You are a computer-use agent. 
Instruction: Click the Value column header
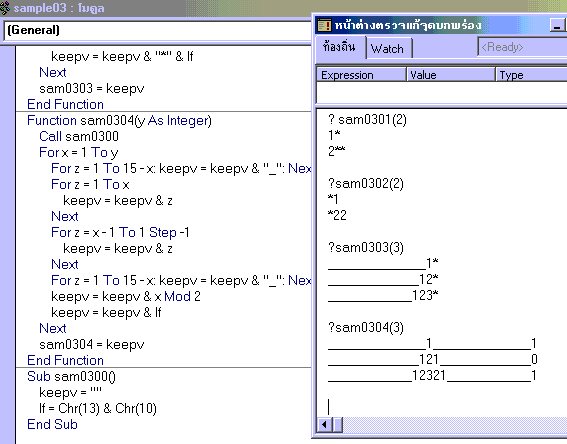pos(451,74)
